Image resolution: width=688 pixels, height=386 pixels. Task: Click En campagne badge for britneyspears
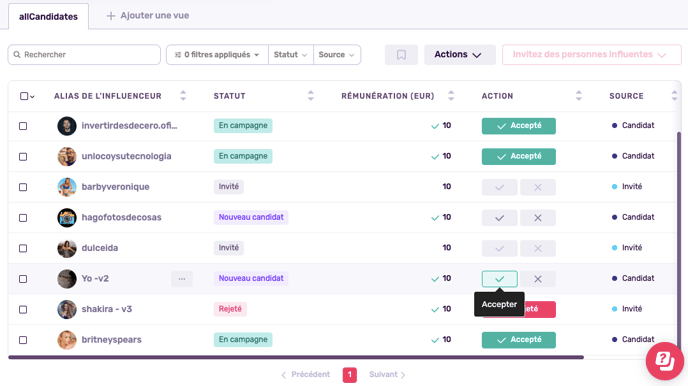pyautogui.click(x=243, y=340)
